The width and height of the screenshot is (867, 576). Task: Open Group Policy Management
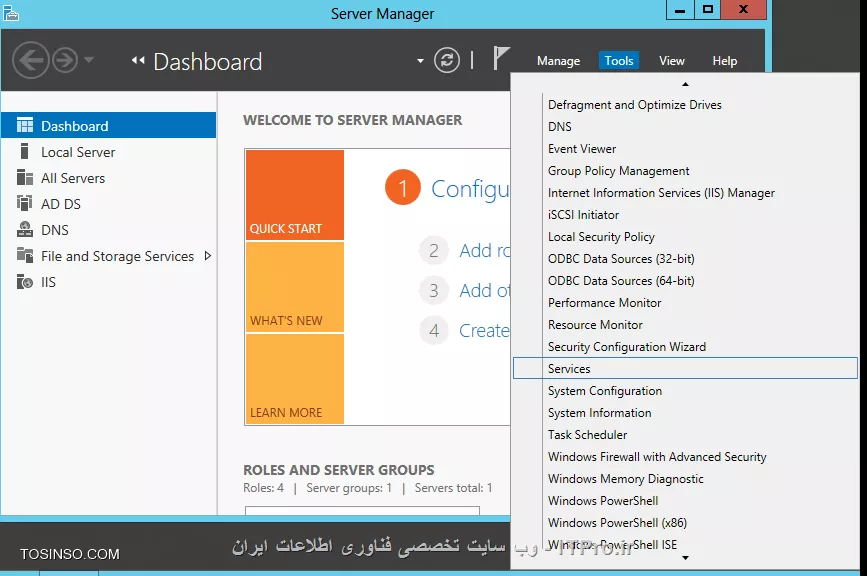pos(685,171)
